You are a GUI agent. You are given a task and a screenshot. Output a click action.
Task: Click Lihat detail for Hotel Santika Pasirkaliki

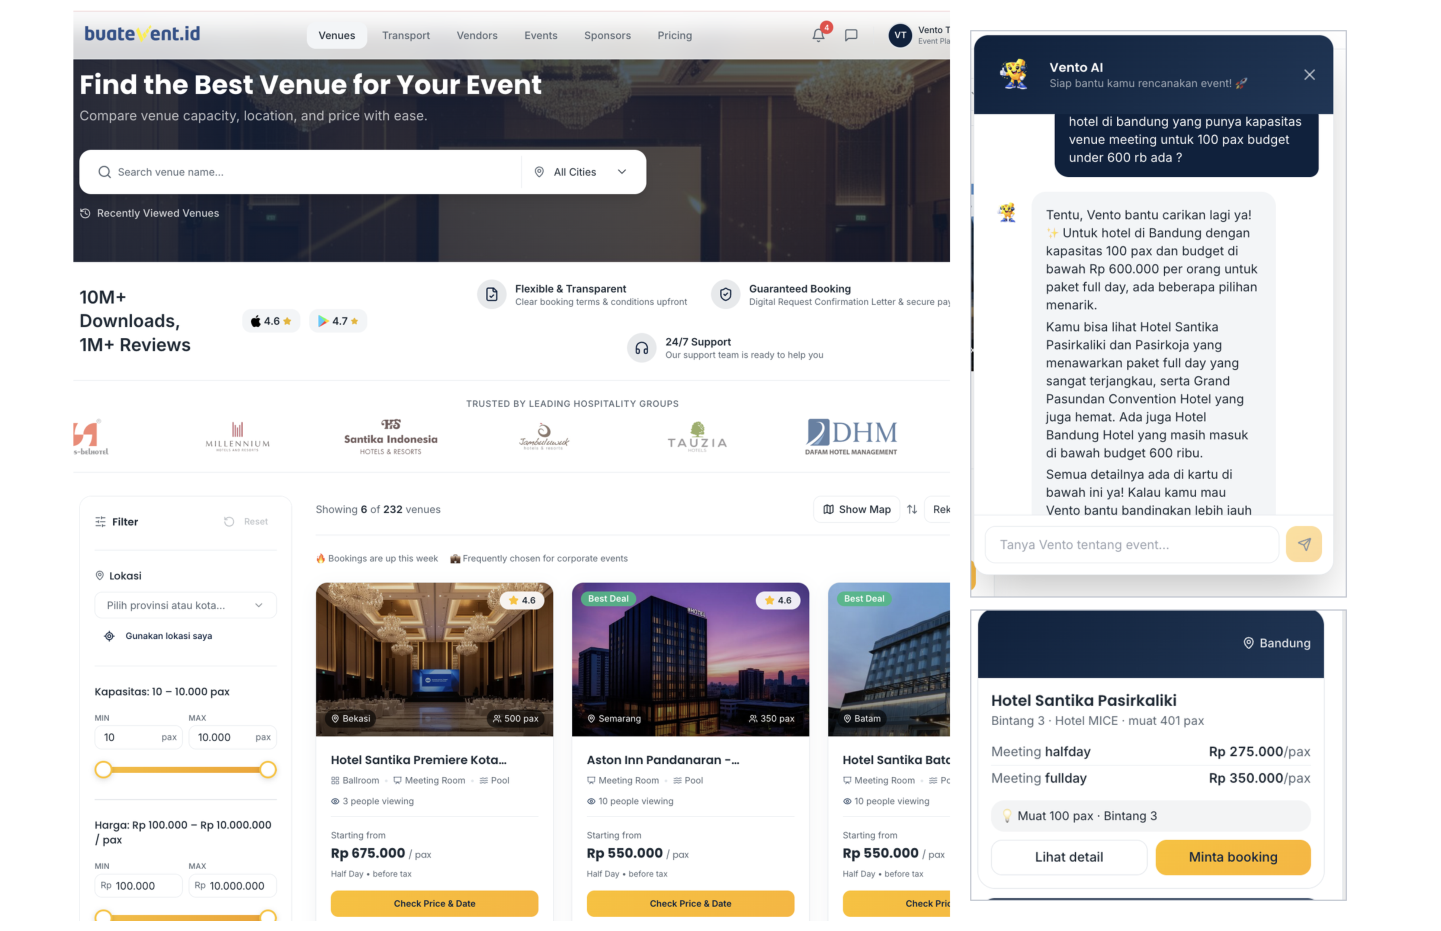1069,857
